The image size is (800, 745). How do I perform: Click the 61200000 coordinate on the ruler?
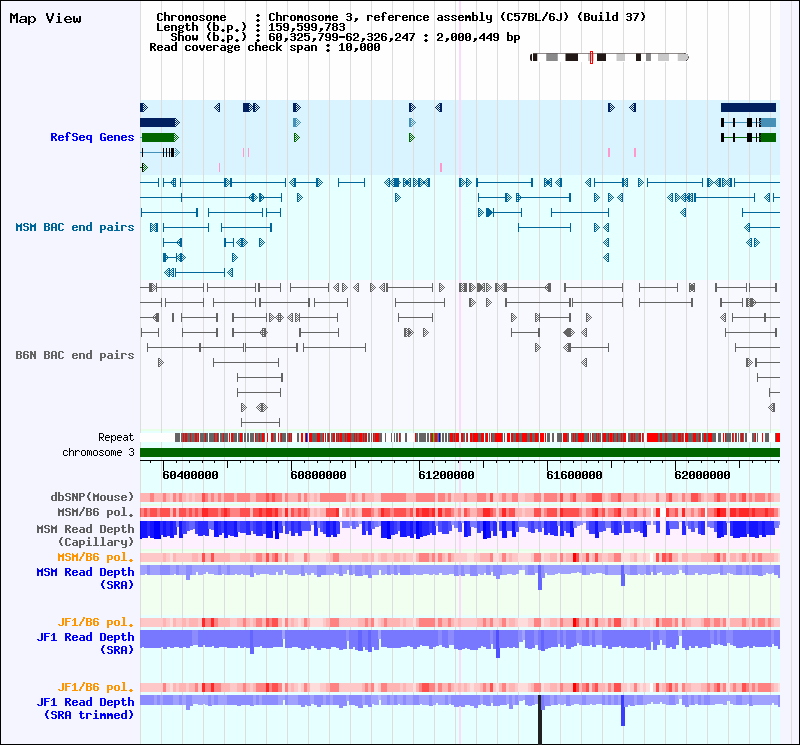446,475
